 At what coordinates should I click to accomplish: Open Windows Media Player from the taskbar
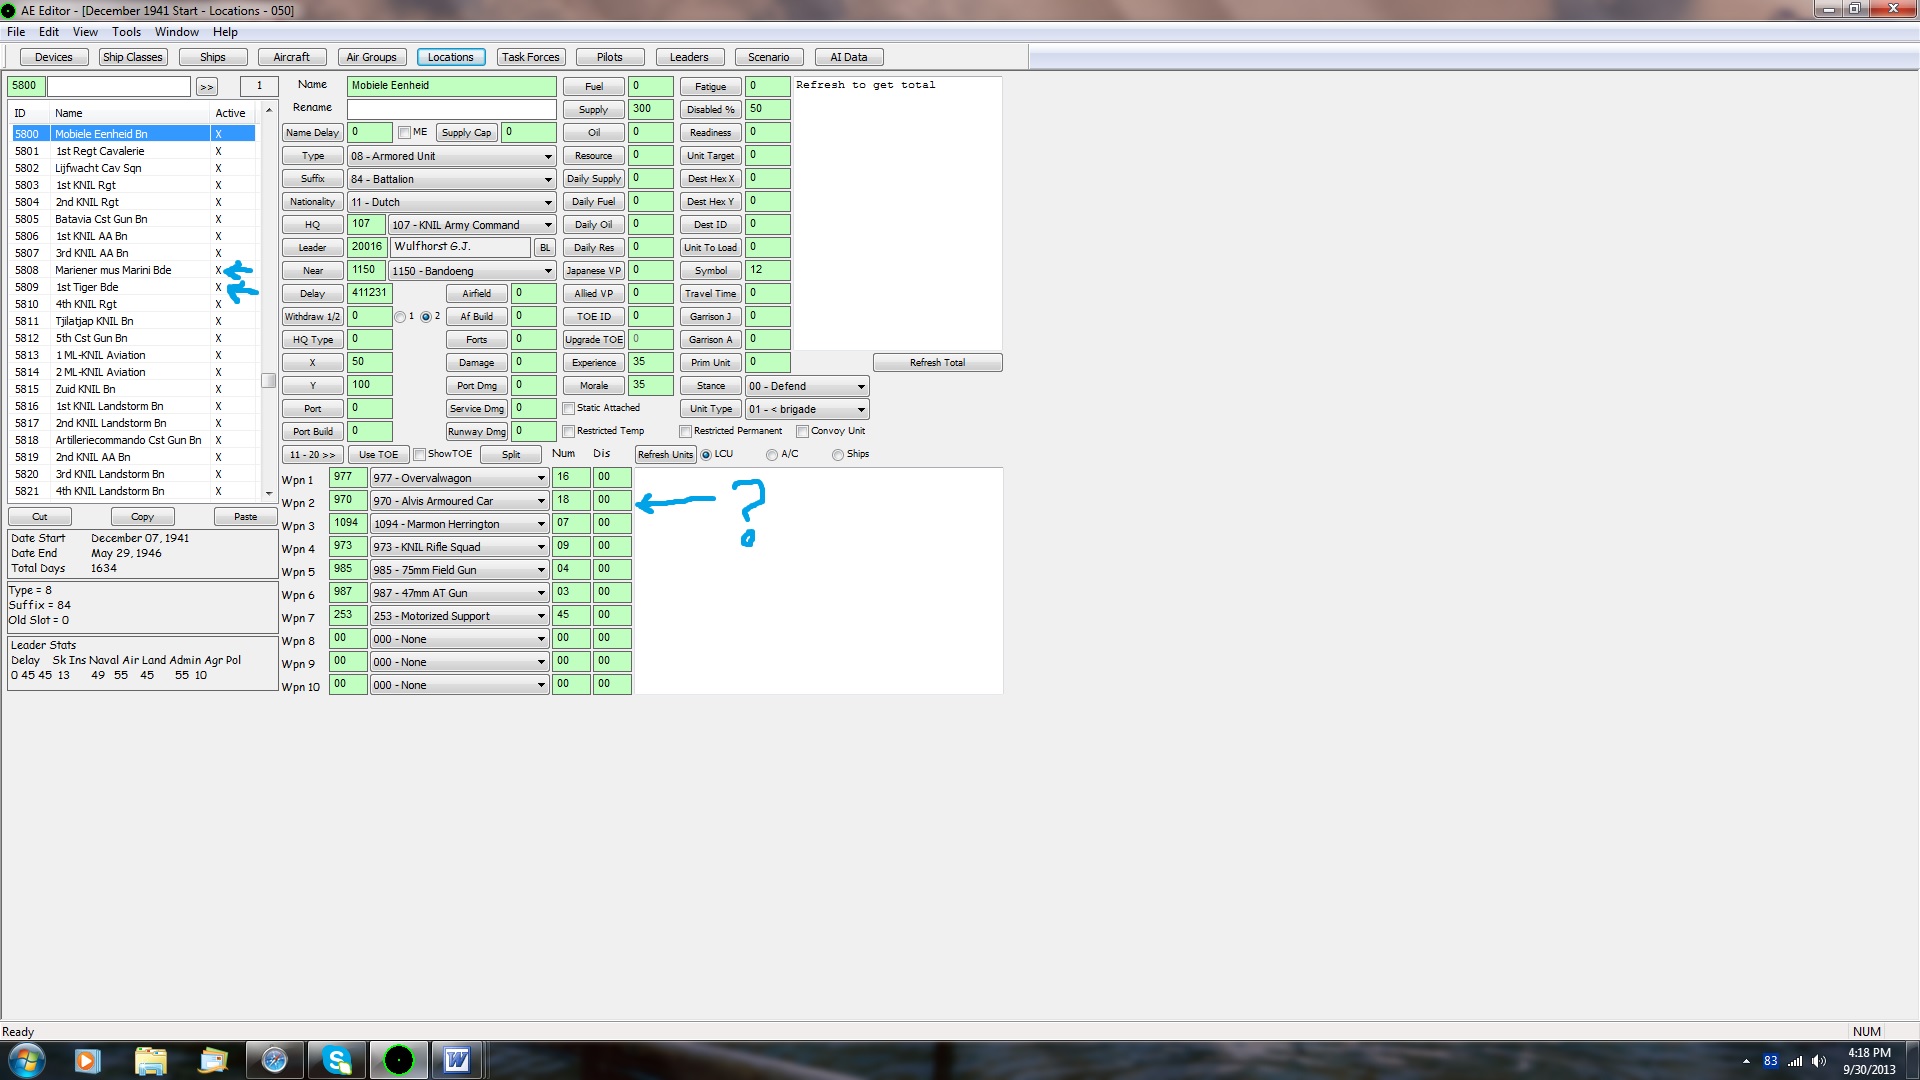[87, 1060]
